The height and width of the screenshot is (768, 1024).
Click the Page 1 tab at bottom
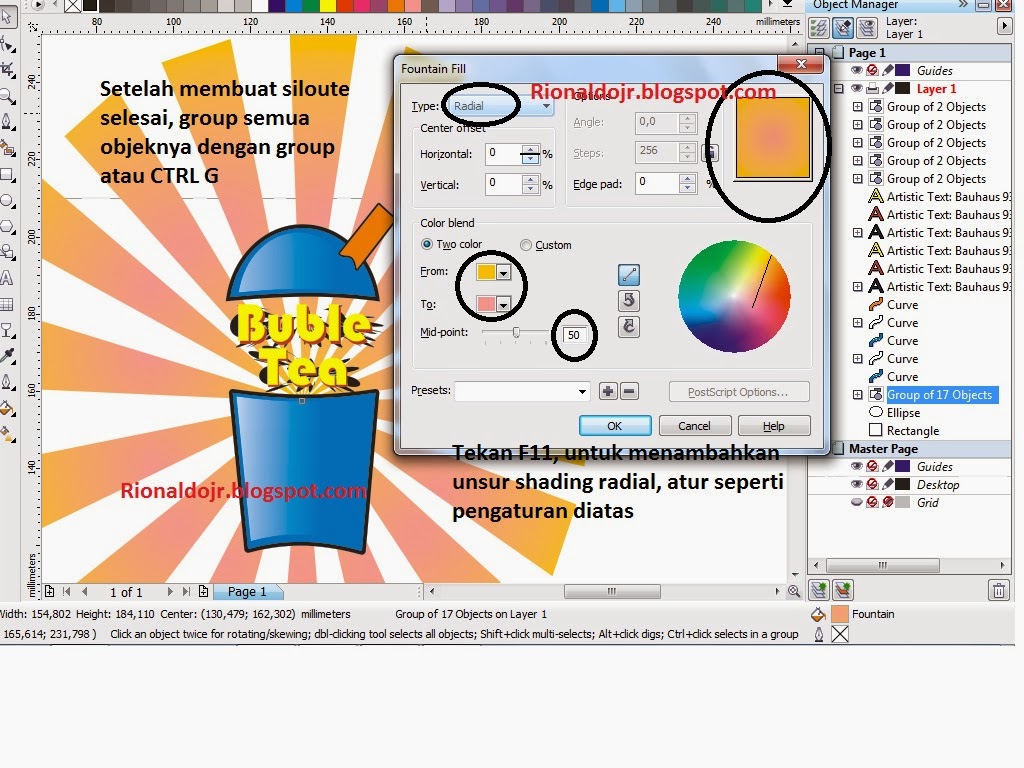pyautogui.click(x=246, y=591)
